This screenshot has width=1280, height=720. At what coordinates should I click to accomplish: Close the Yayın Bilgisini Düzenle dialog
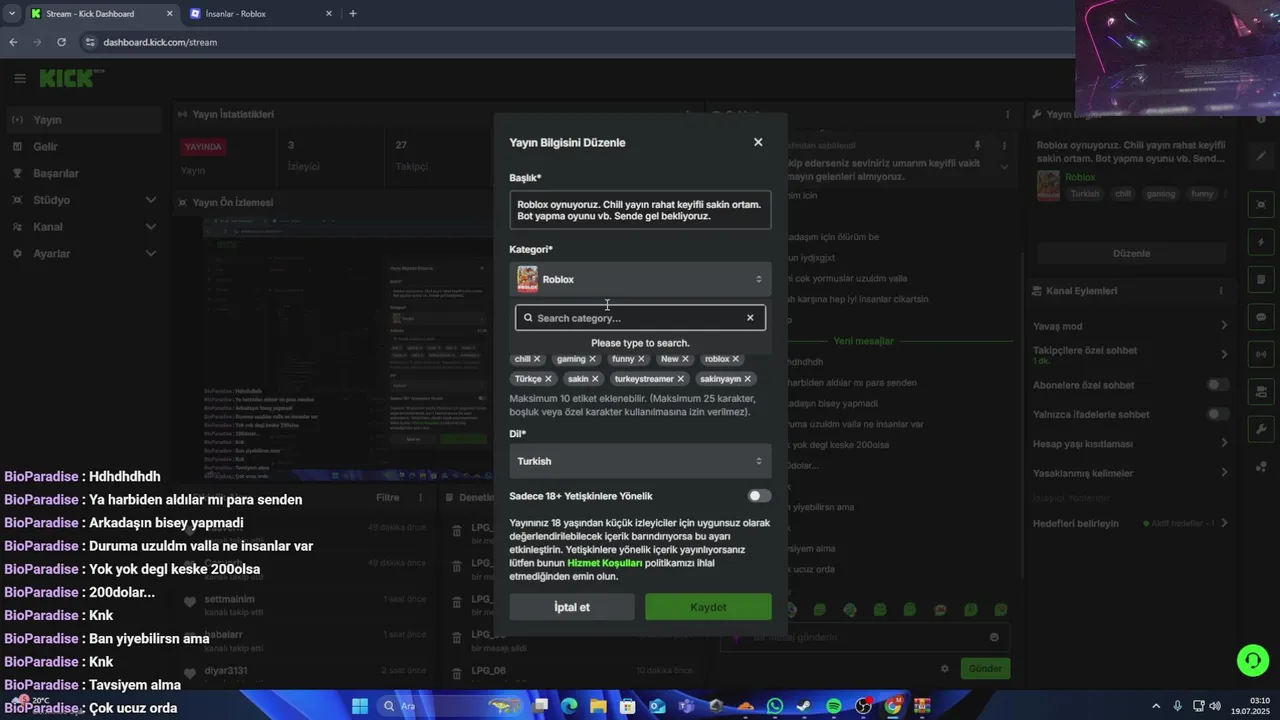coord(758,142)
